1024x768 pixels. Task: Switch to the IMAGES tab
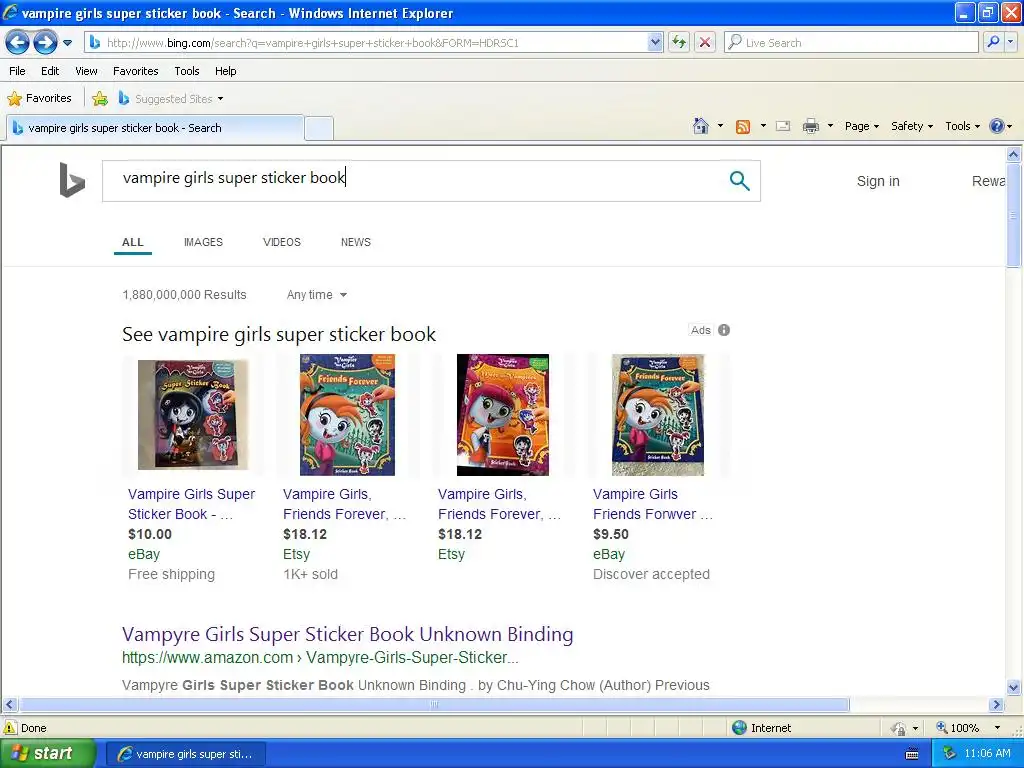[x=203, y=242]
